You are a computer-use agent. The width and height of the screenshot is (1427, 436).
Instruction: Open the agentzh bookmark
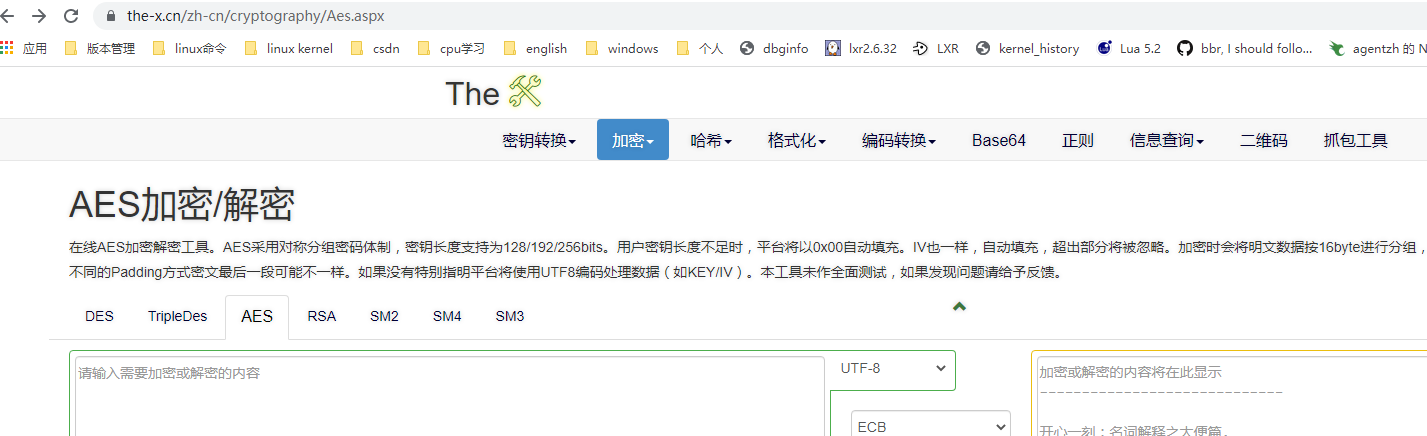(x=1377, y=48)
